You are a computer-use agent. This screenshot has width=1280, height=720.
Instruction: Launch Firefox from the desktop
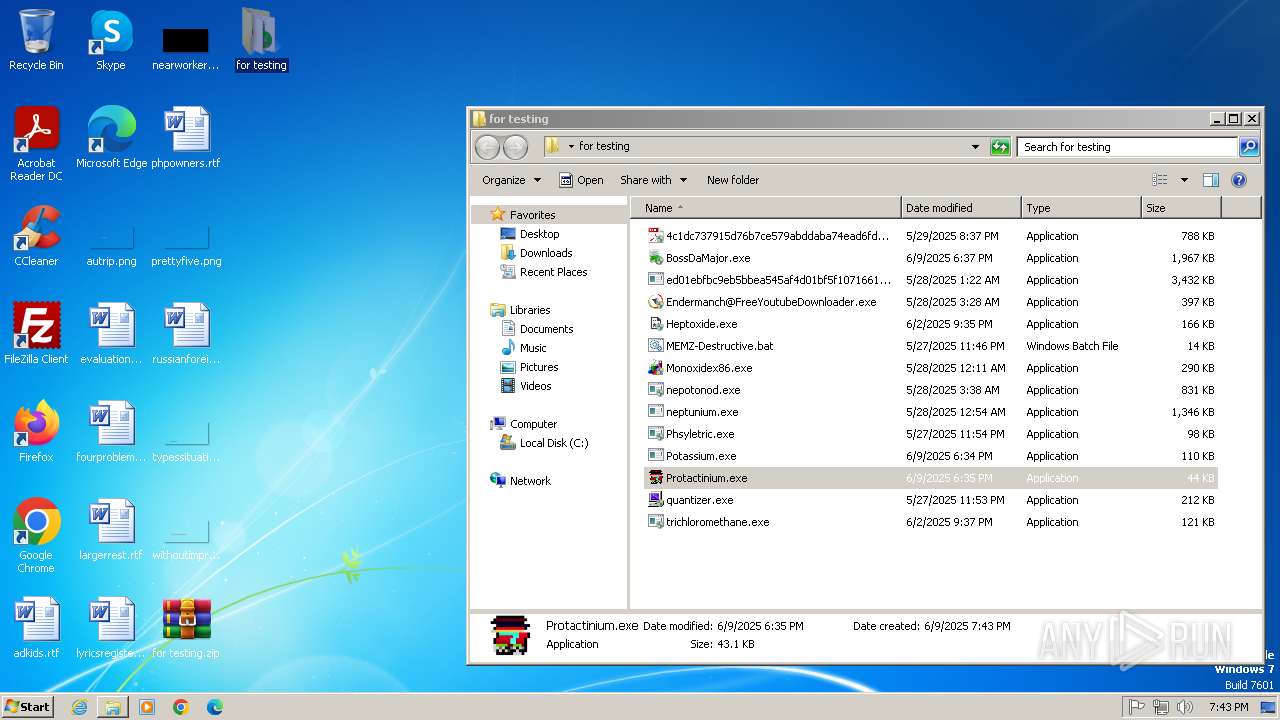click(36, 433)
